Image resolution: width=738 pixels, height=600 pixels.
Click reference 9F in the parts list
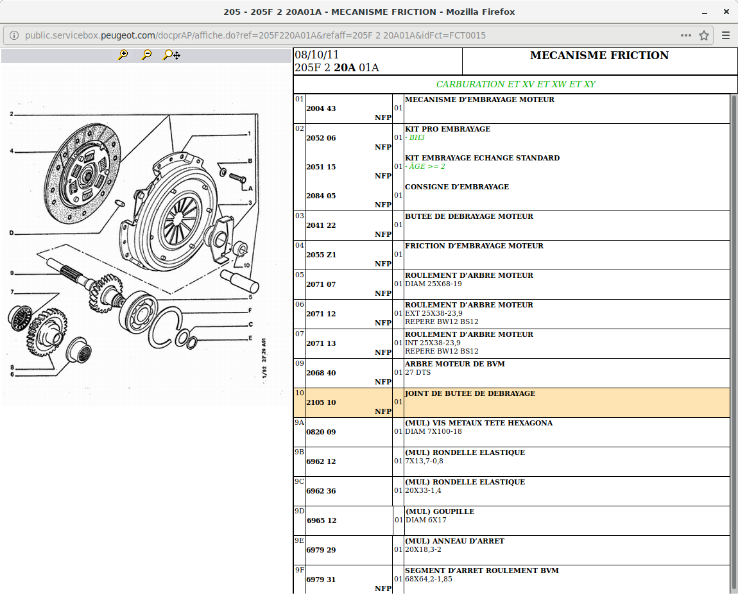pyautogui.click(x=299, y=570)
